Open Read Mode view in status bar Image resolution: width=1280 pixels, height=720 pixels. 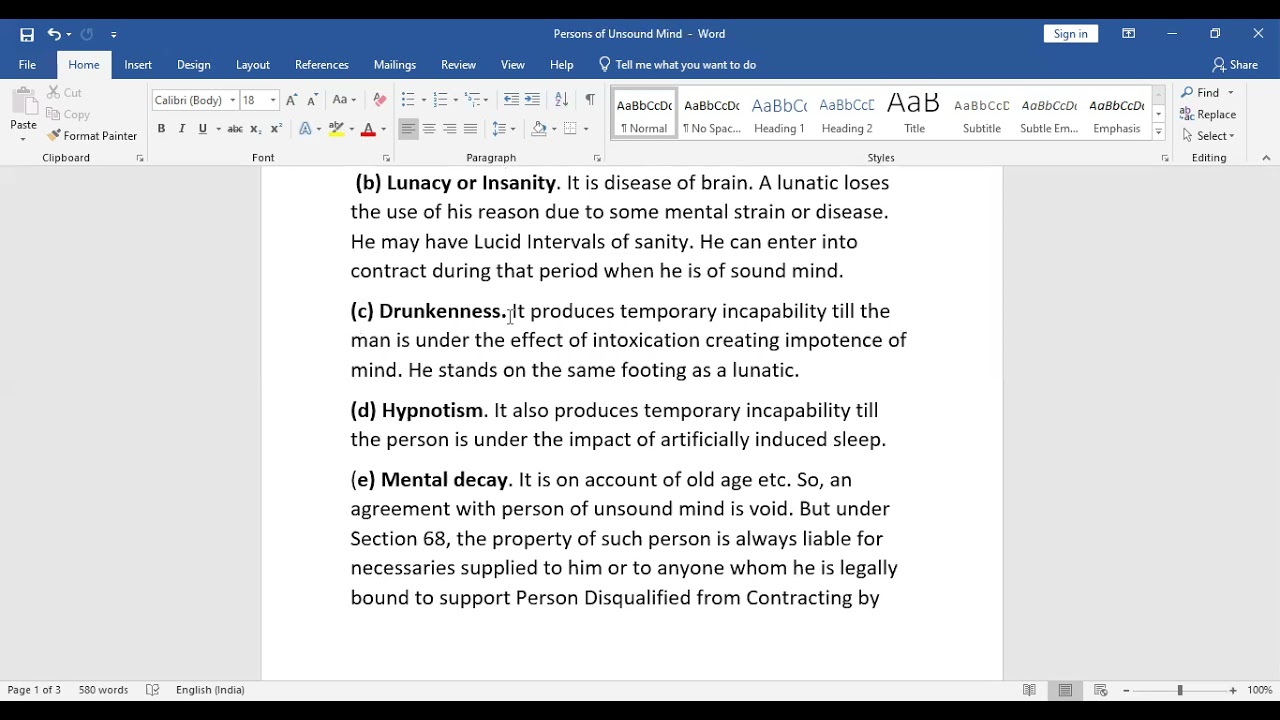point(1029,690)
